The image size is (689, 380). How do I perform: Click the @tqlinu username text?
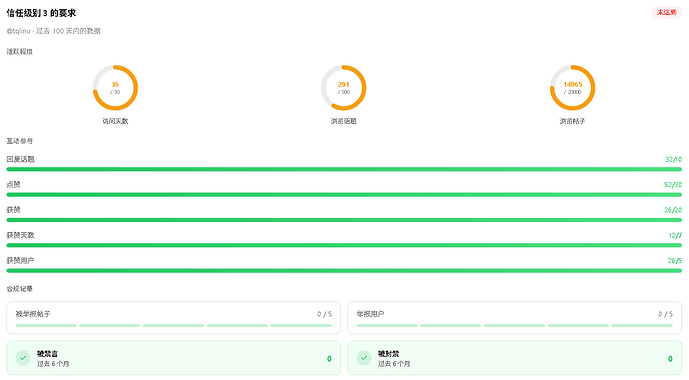pyautogui.click(x=18, y=31)
